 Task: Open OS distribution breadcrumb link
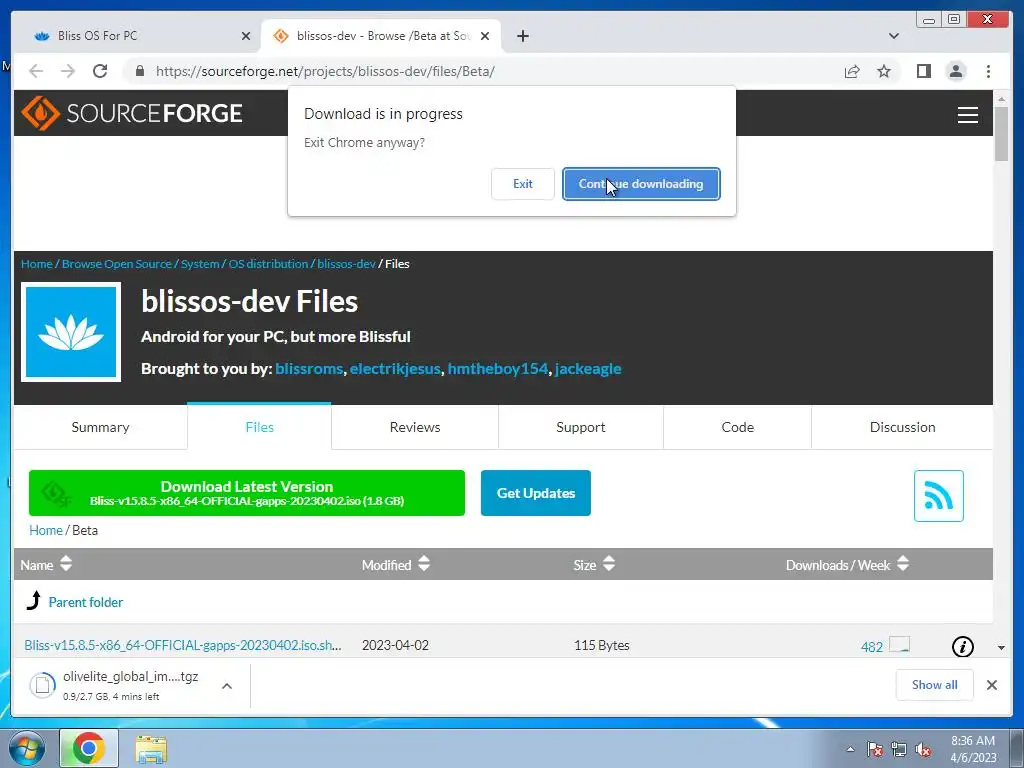click(268, 264)
